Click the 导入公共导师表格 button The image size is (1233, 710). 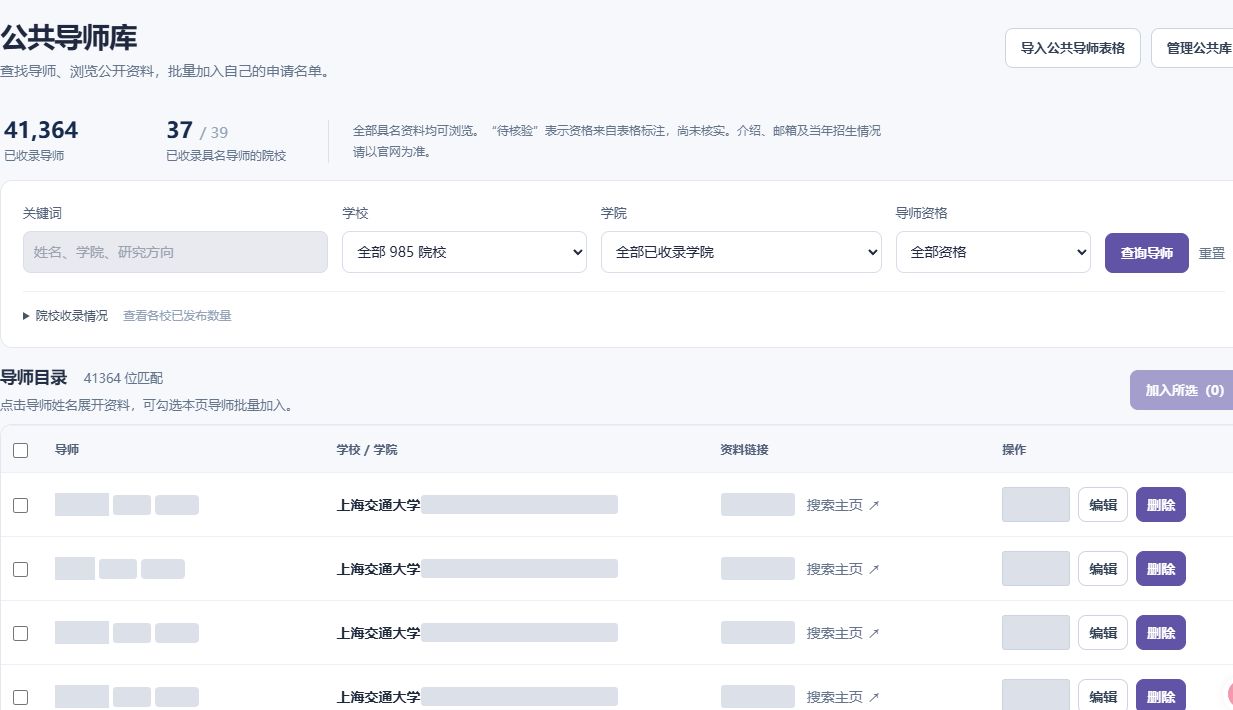pyautogui.click(x=1072, y=48)
